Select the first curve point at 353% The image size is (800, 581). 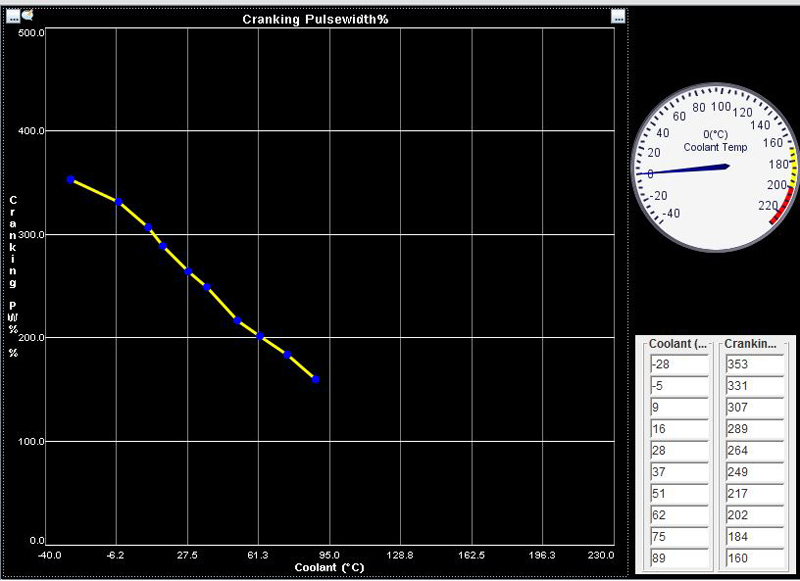(x=70, y=179)
